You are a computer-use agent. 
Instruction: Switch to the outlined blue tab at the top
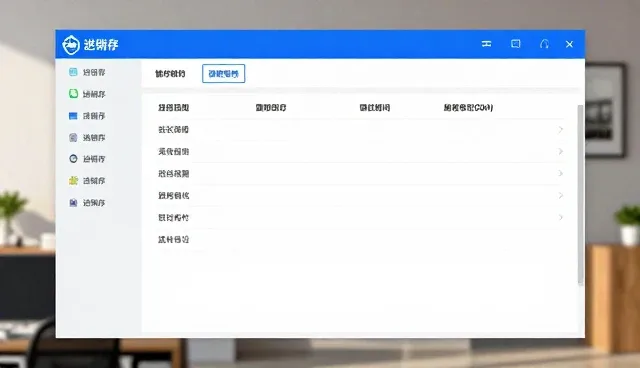[x=224, y=73]
